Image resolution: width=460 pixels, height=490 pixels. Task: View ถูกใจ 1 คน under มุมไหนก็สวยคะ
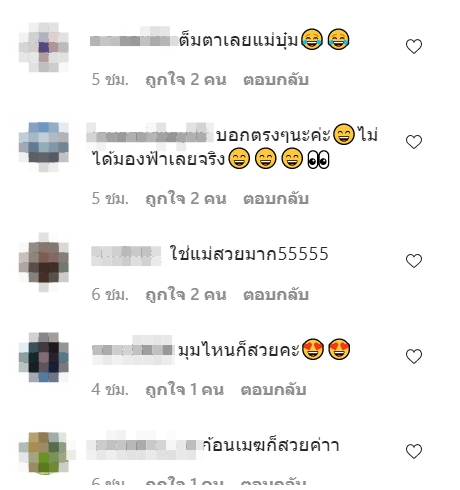tap(184, 390)
